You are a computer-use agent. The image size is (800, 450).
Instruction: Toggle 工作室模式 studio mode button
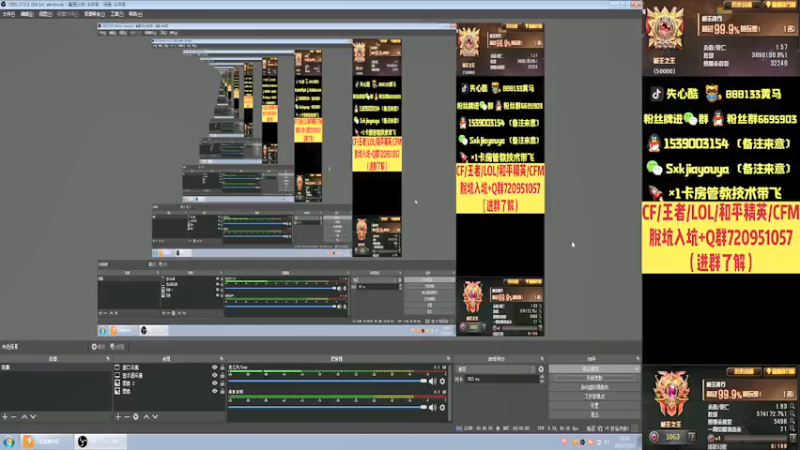594,396
